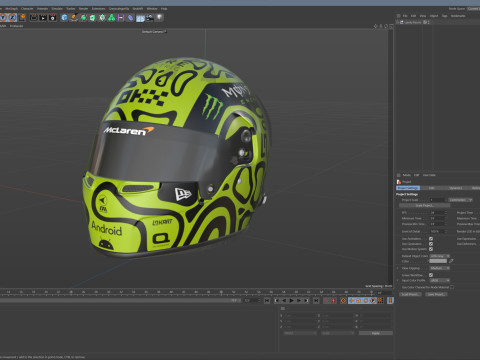Screen dimensions: 480x360
Task: Open the Simulate menu
Action: tap(57, 9)
